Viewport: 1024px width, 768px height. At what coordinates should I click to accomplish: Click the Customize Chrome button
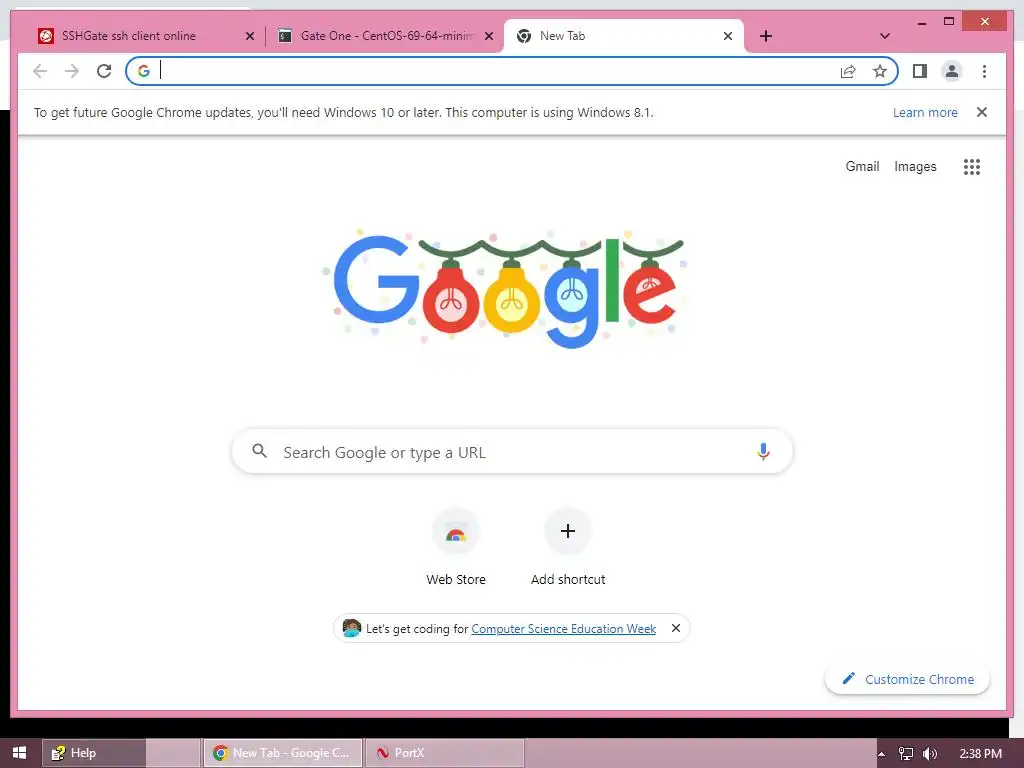pyautogui.click(x=907, y=679)
